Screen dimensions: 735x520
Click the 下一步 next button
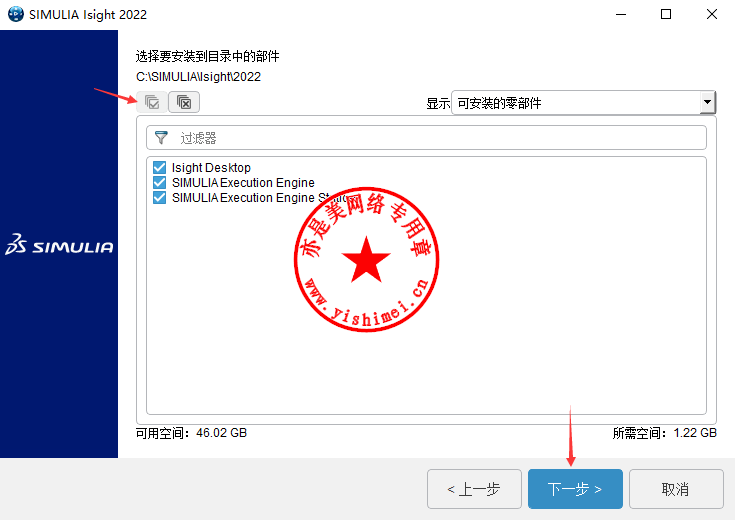click(575, 489)
